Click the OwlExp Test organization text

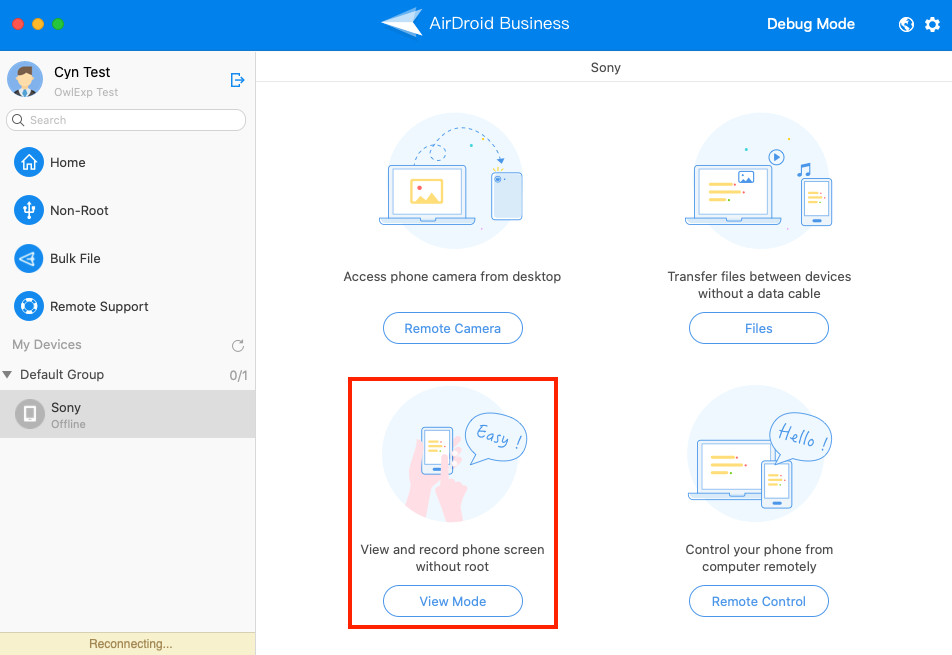pyautogui.click(x=86, y=92)
